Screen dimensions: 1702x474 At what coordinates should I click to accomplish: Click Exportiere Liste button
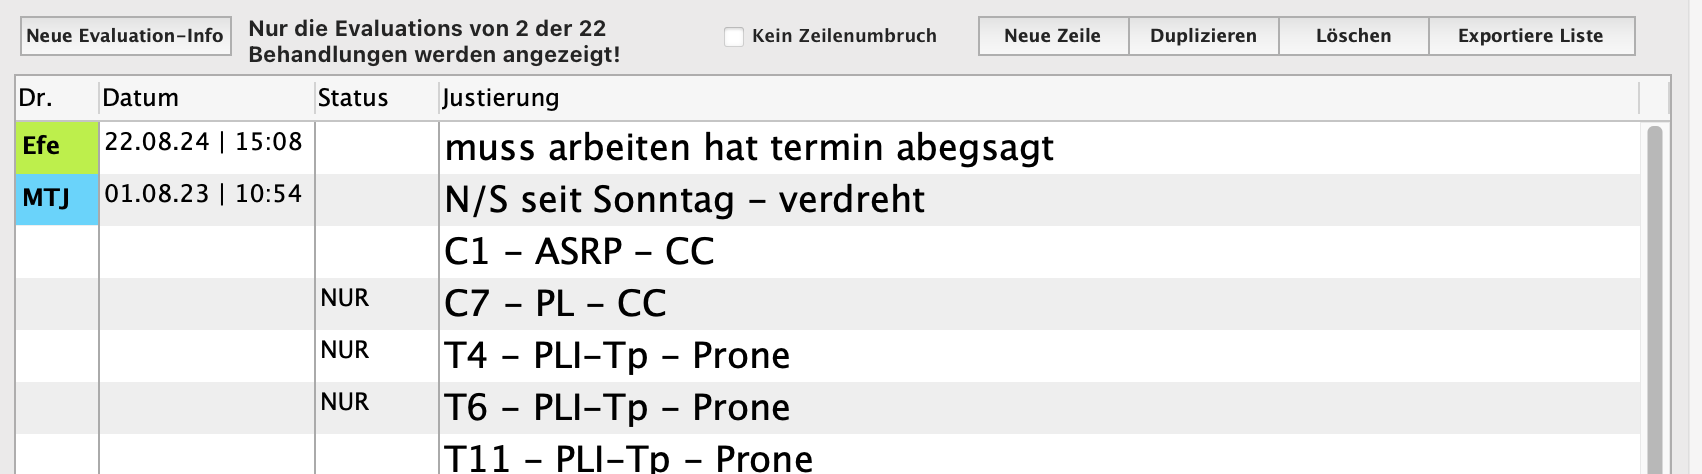click(x=1530, y=36)
